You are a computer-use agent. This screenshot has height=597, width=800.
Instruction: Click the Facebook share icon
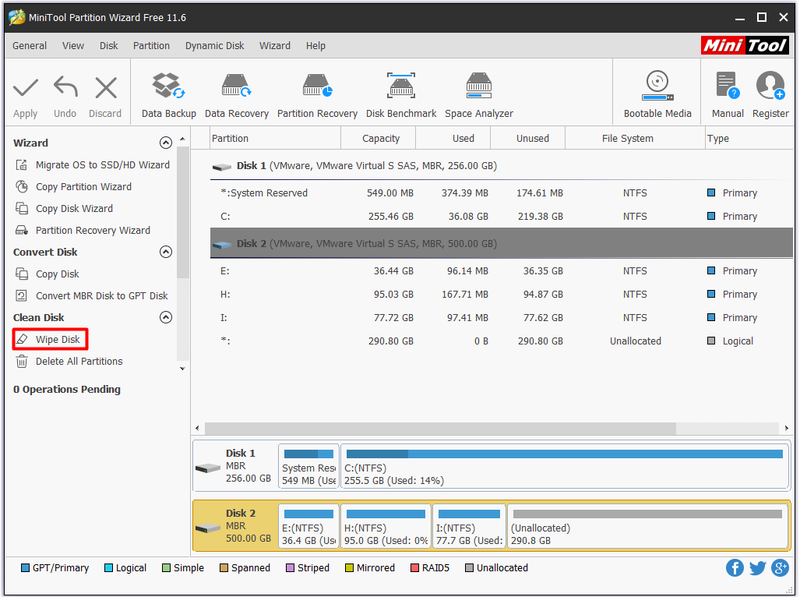coord(734,567)
